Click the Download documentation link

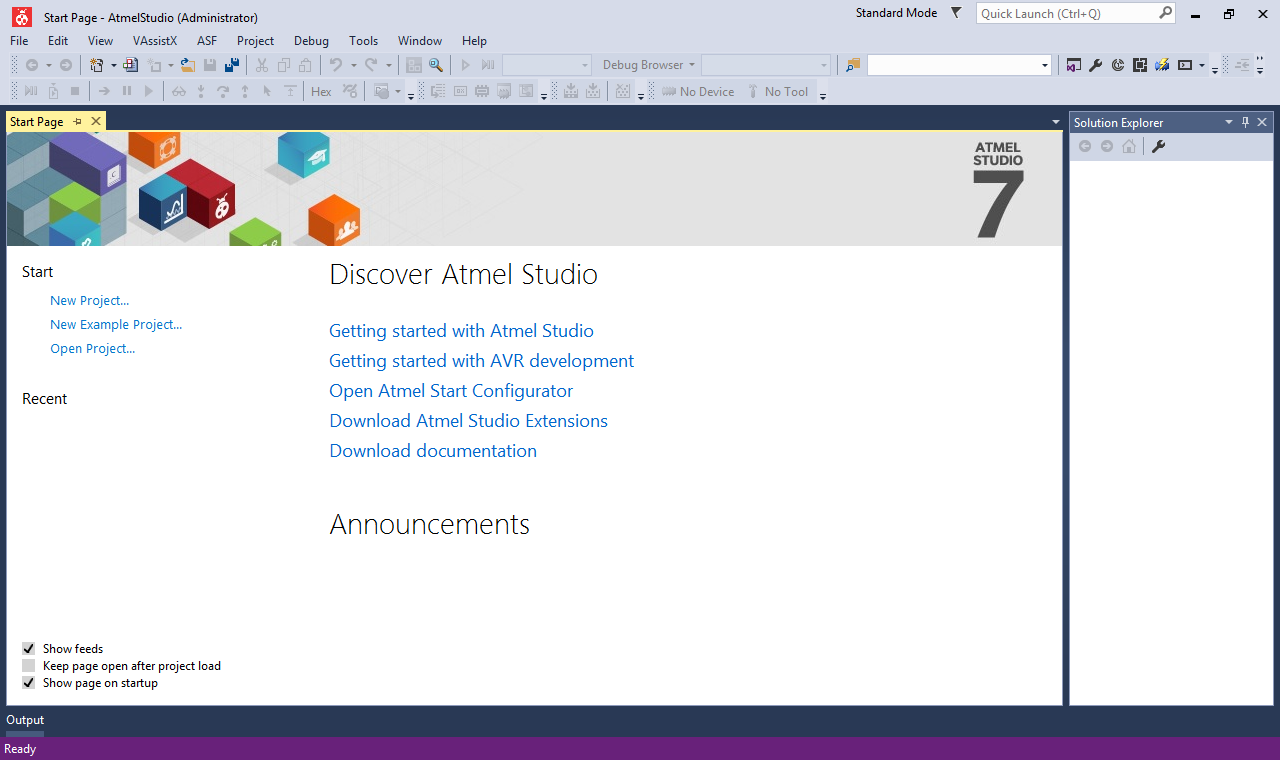tap(433, 451)
